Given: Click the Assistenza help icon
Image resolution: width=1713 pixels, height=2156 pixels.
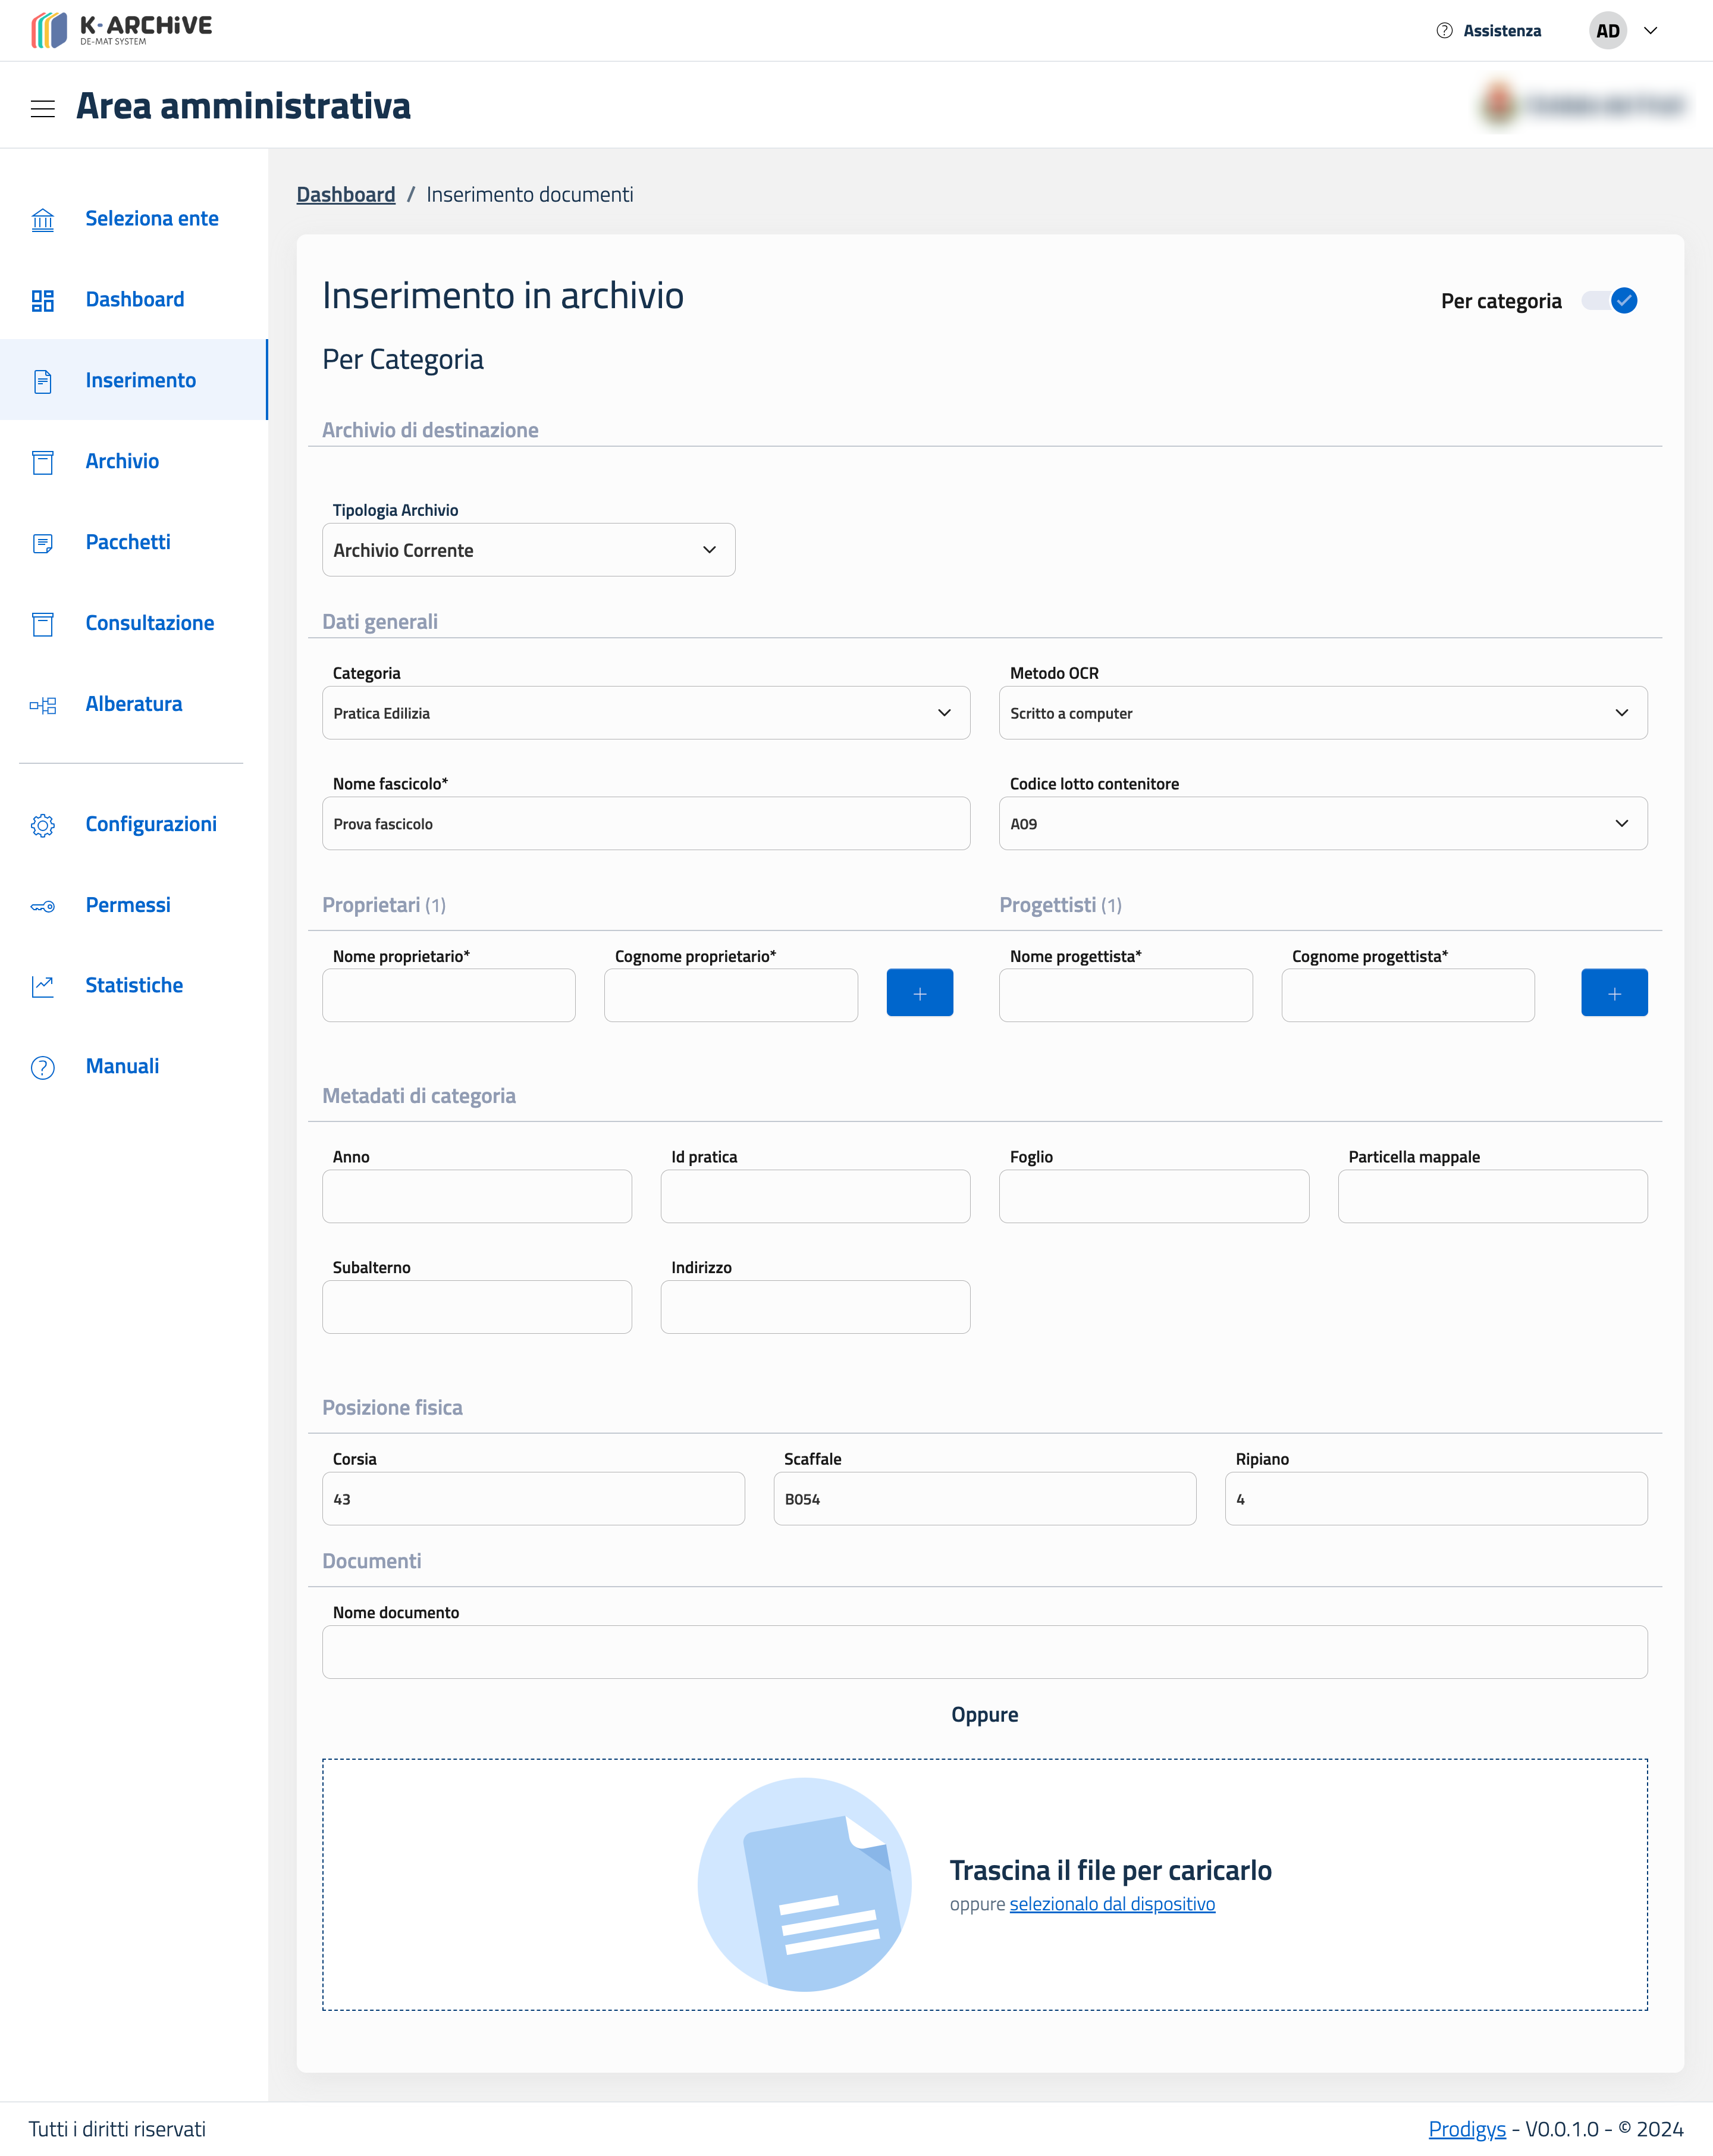Looking at the screenshot, I should click(1444, 31).
